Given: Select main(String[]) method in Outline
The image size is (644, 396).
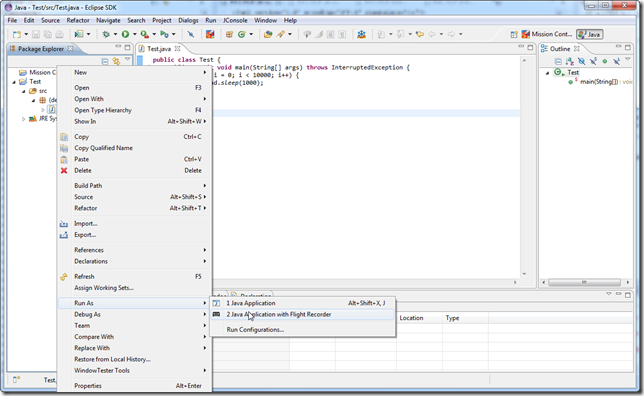Looking at the screenshot, I should (600, 82).
